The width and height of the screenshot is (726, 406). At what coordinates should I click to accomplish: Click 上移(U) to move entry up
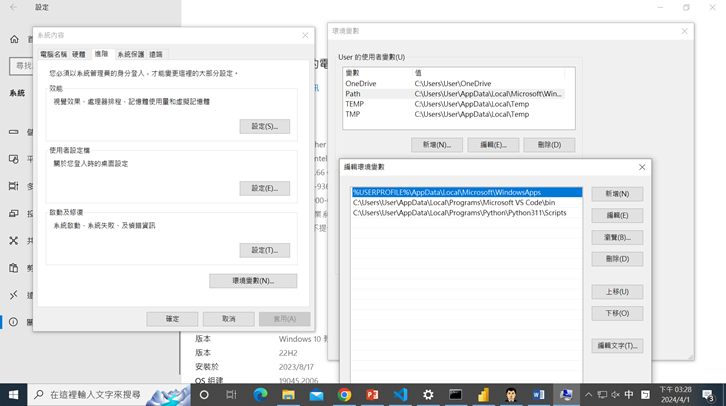click(x=617, y=292)
